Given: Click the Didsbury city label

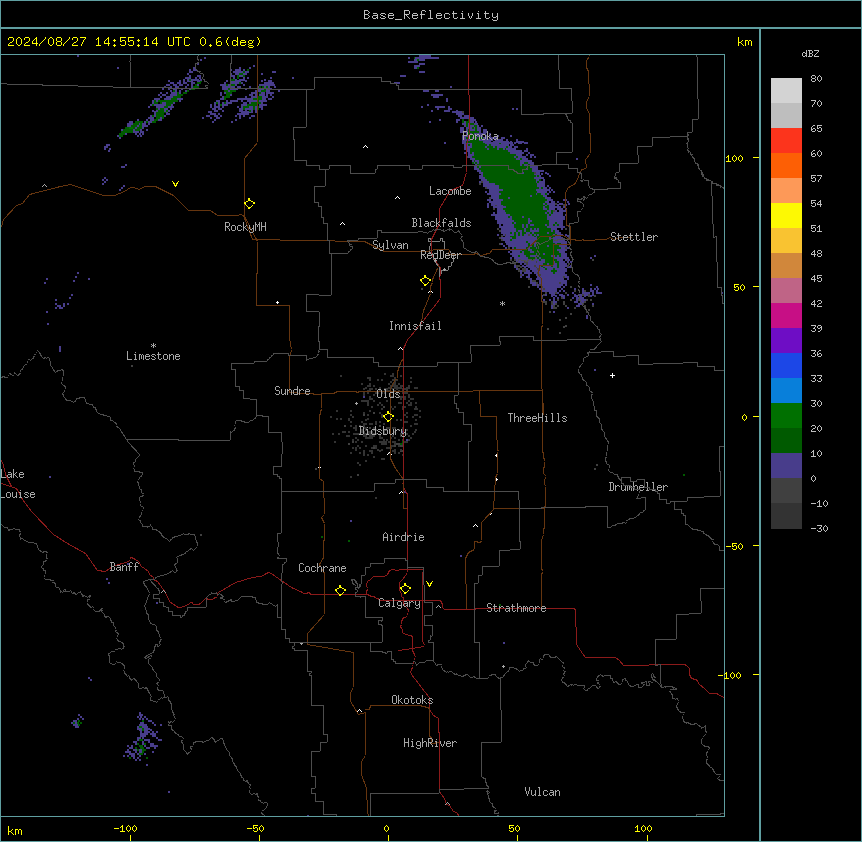Looking at the screenshot, I should (383, 431).
